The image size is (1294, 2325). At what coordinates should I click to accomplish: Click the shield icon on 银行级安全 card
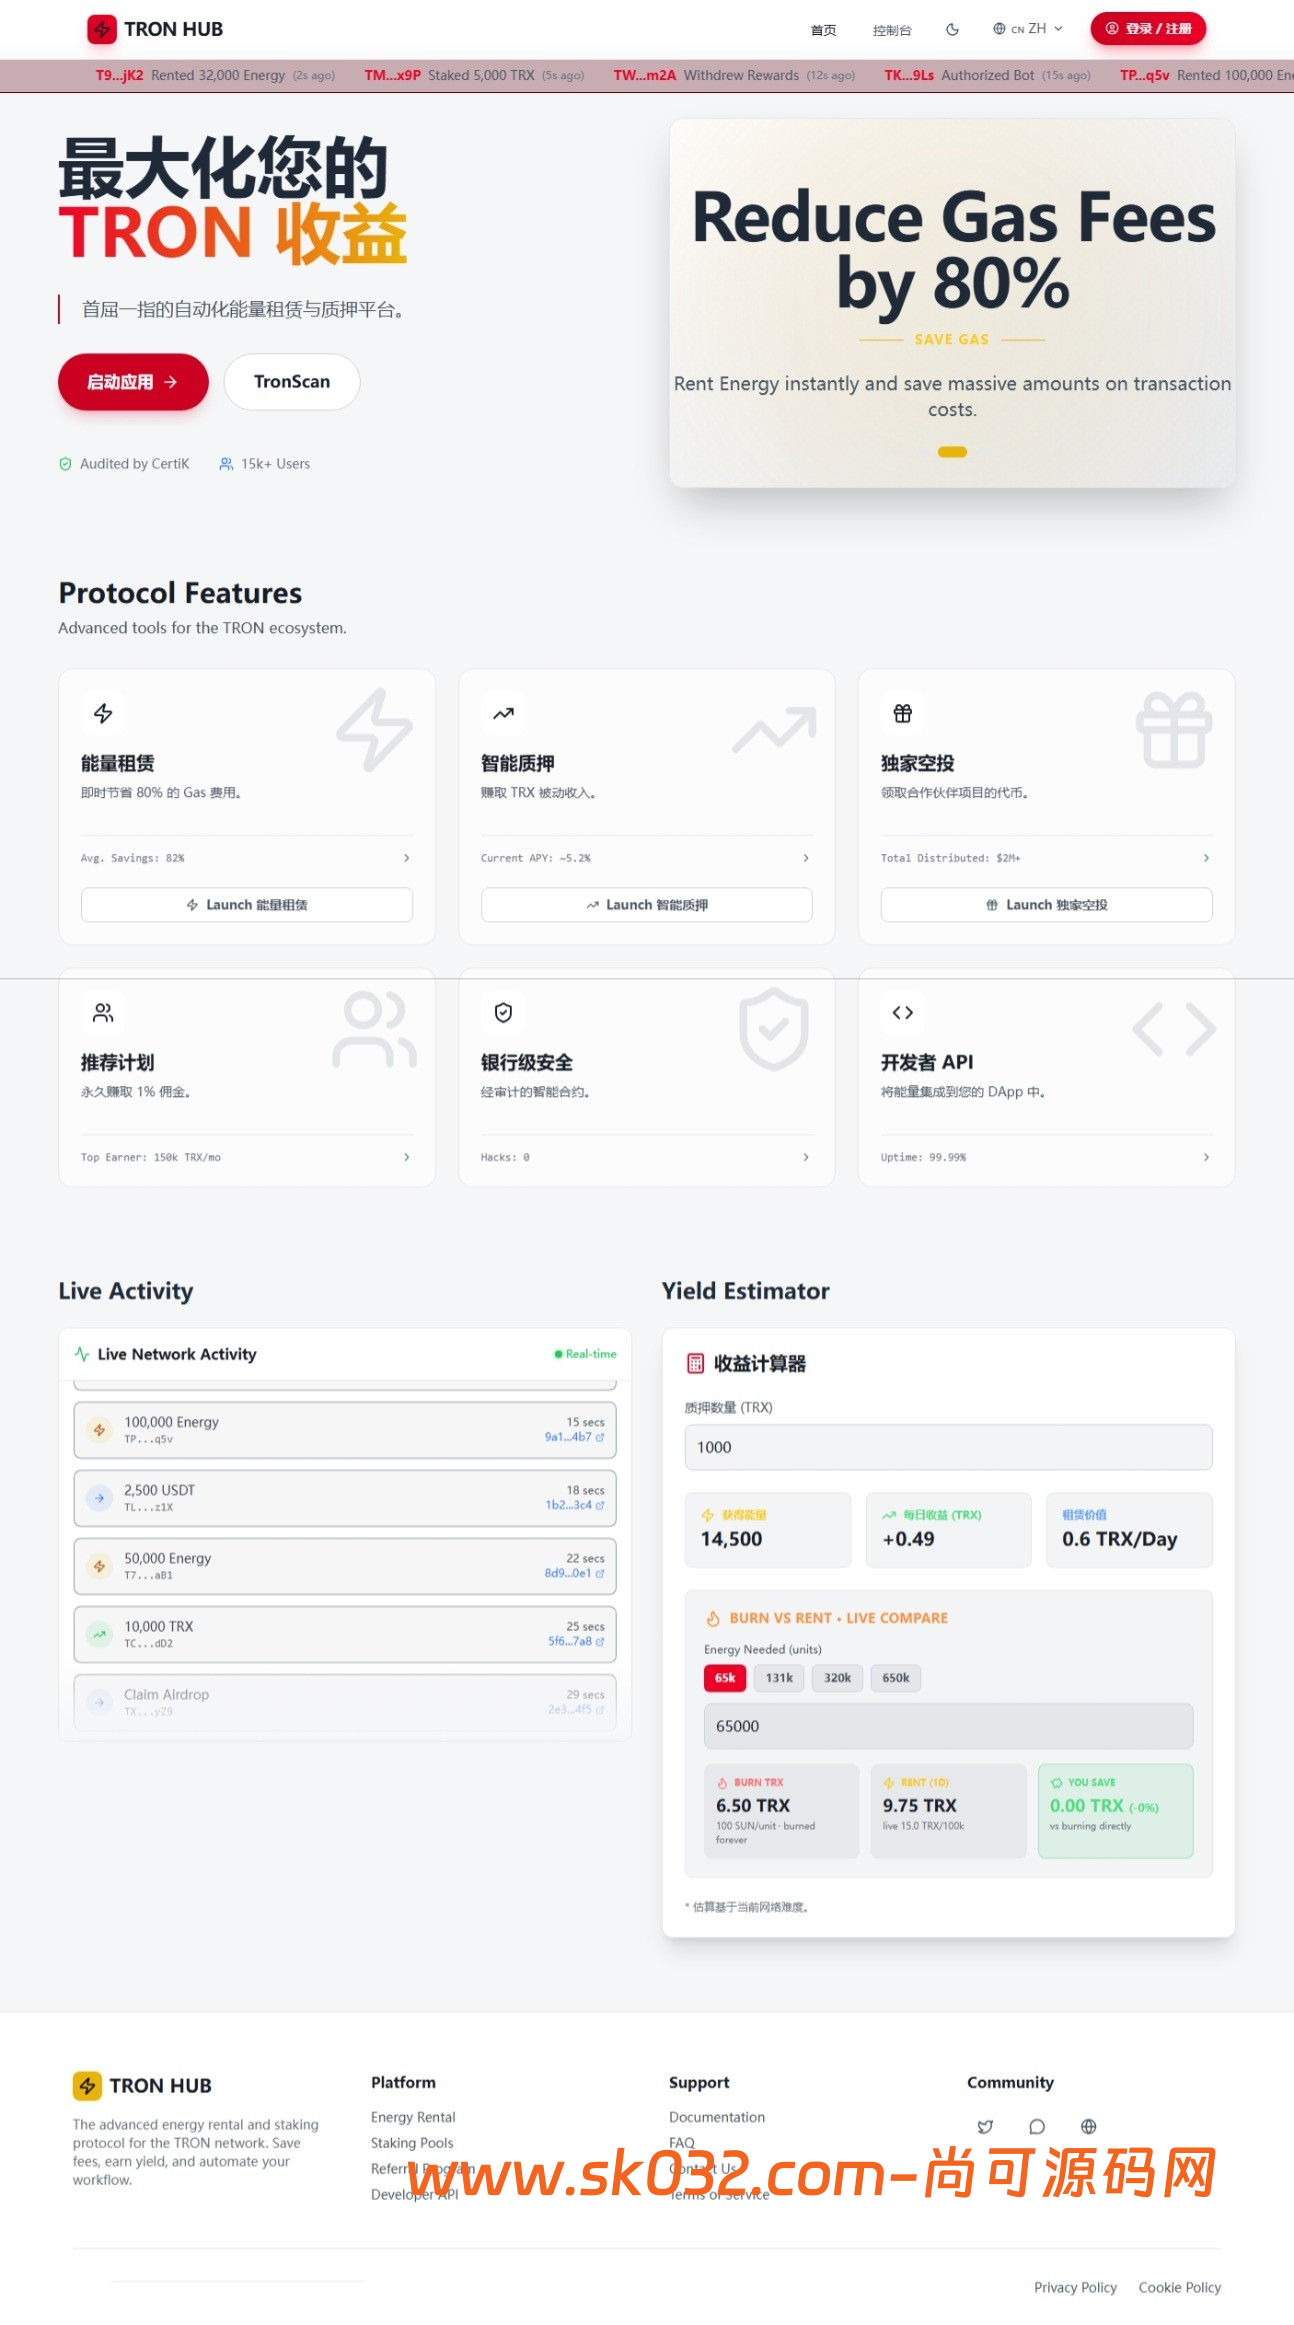point(503,1012)
